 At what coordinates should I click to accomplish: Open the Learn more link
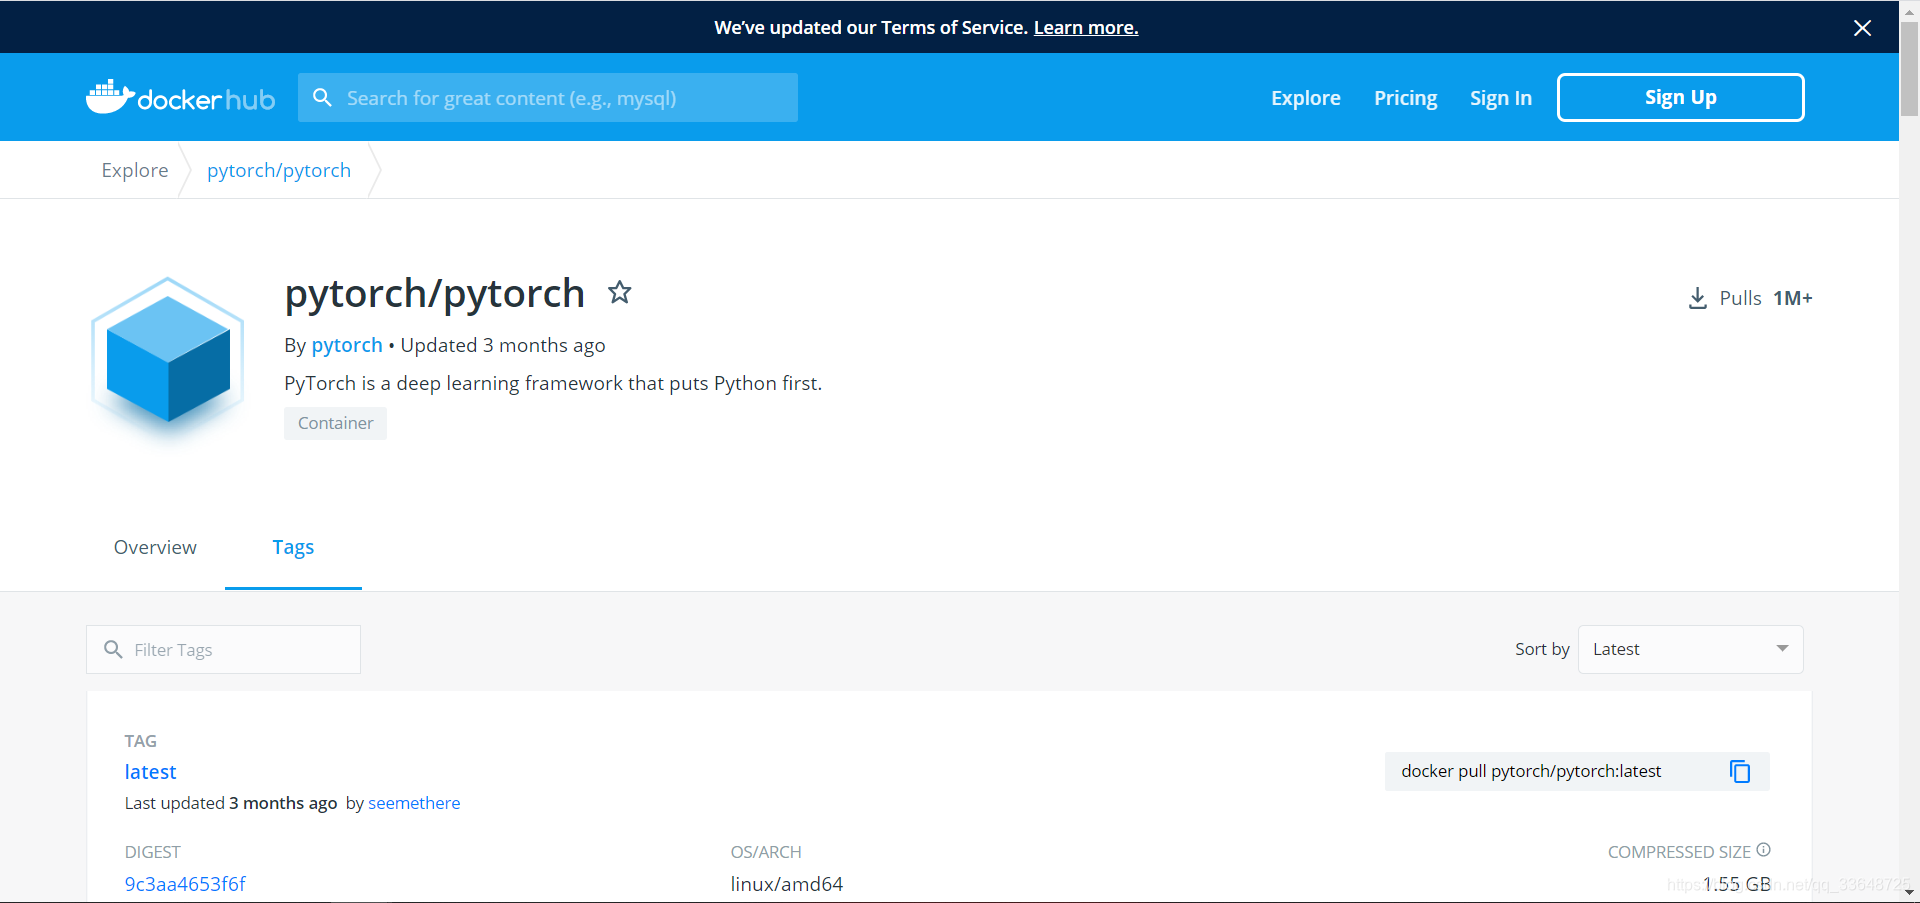(x=1086, y=27)
